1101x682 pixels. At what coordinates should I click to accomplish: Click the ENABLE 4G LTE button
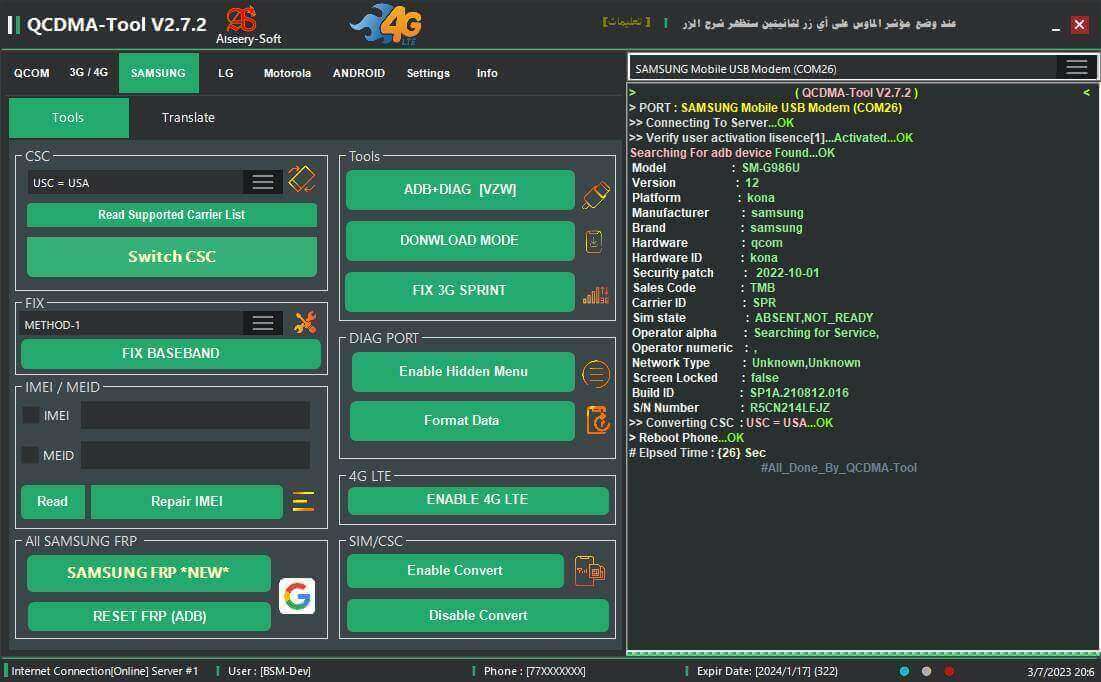(478, 500)
